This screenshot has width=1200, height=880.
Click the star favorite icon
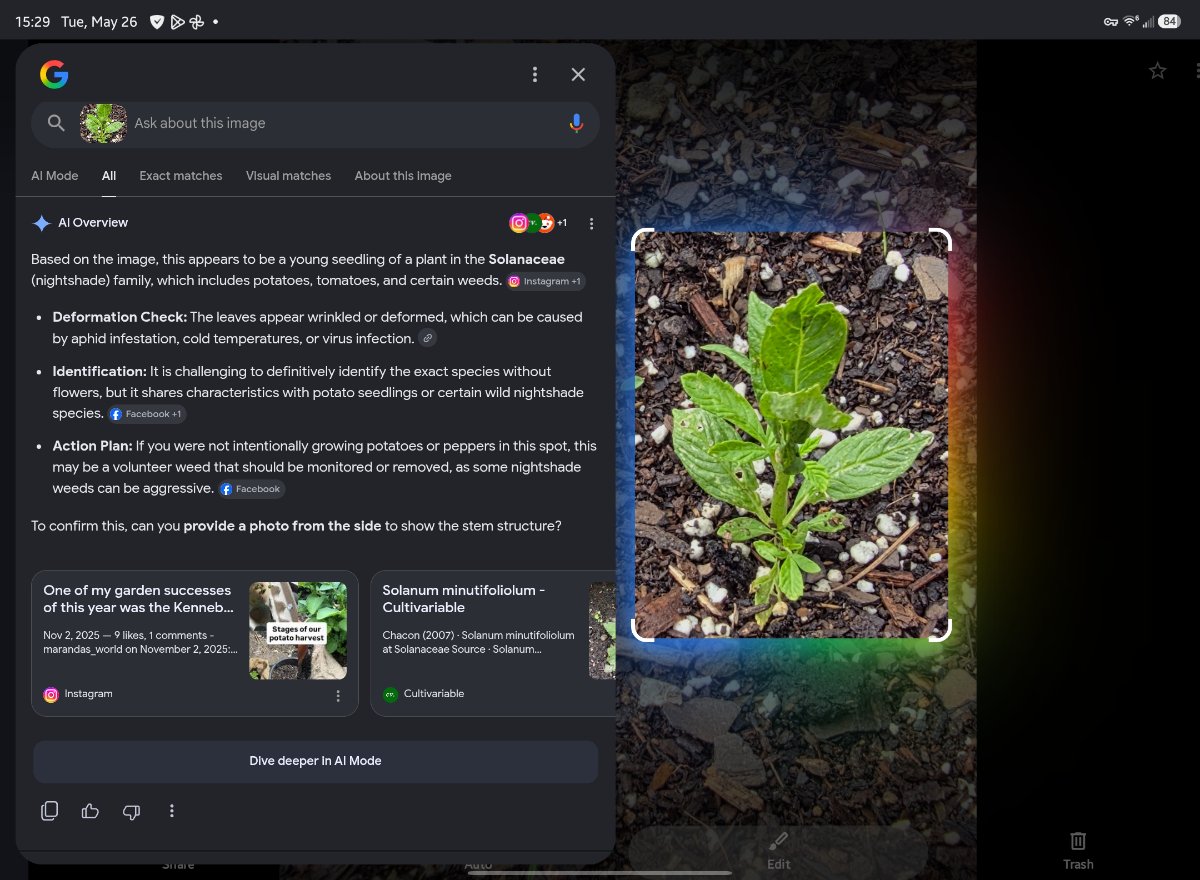(x=1157, y=70)
